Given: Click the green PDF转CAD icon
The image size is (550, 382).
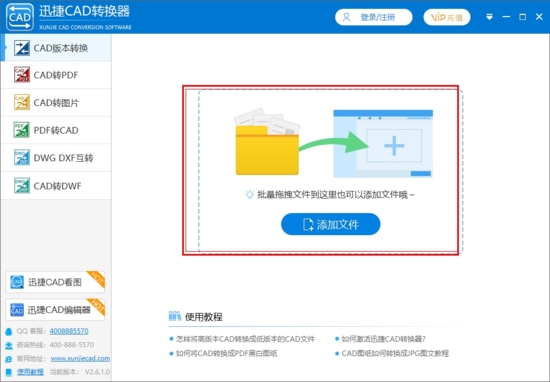Looking at the screenshot, I should 22,130.
